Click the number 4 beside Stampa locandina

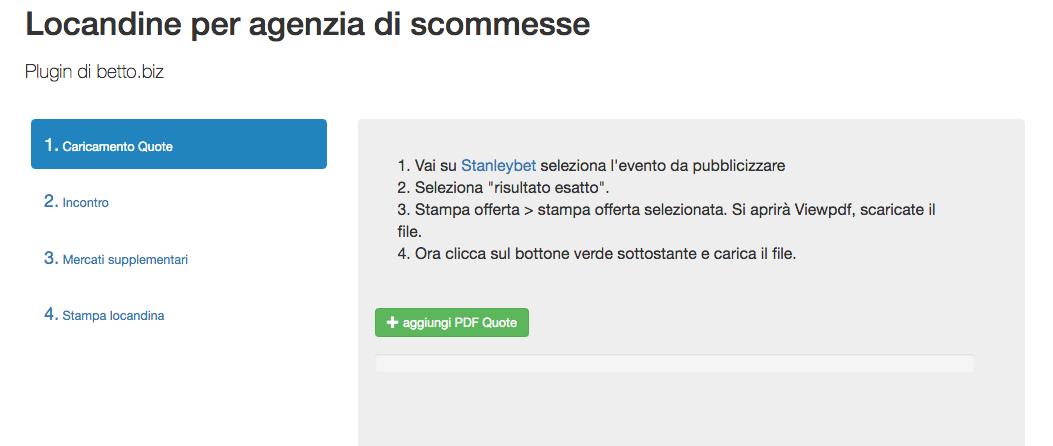(x=50, y=314)
